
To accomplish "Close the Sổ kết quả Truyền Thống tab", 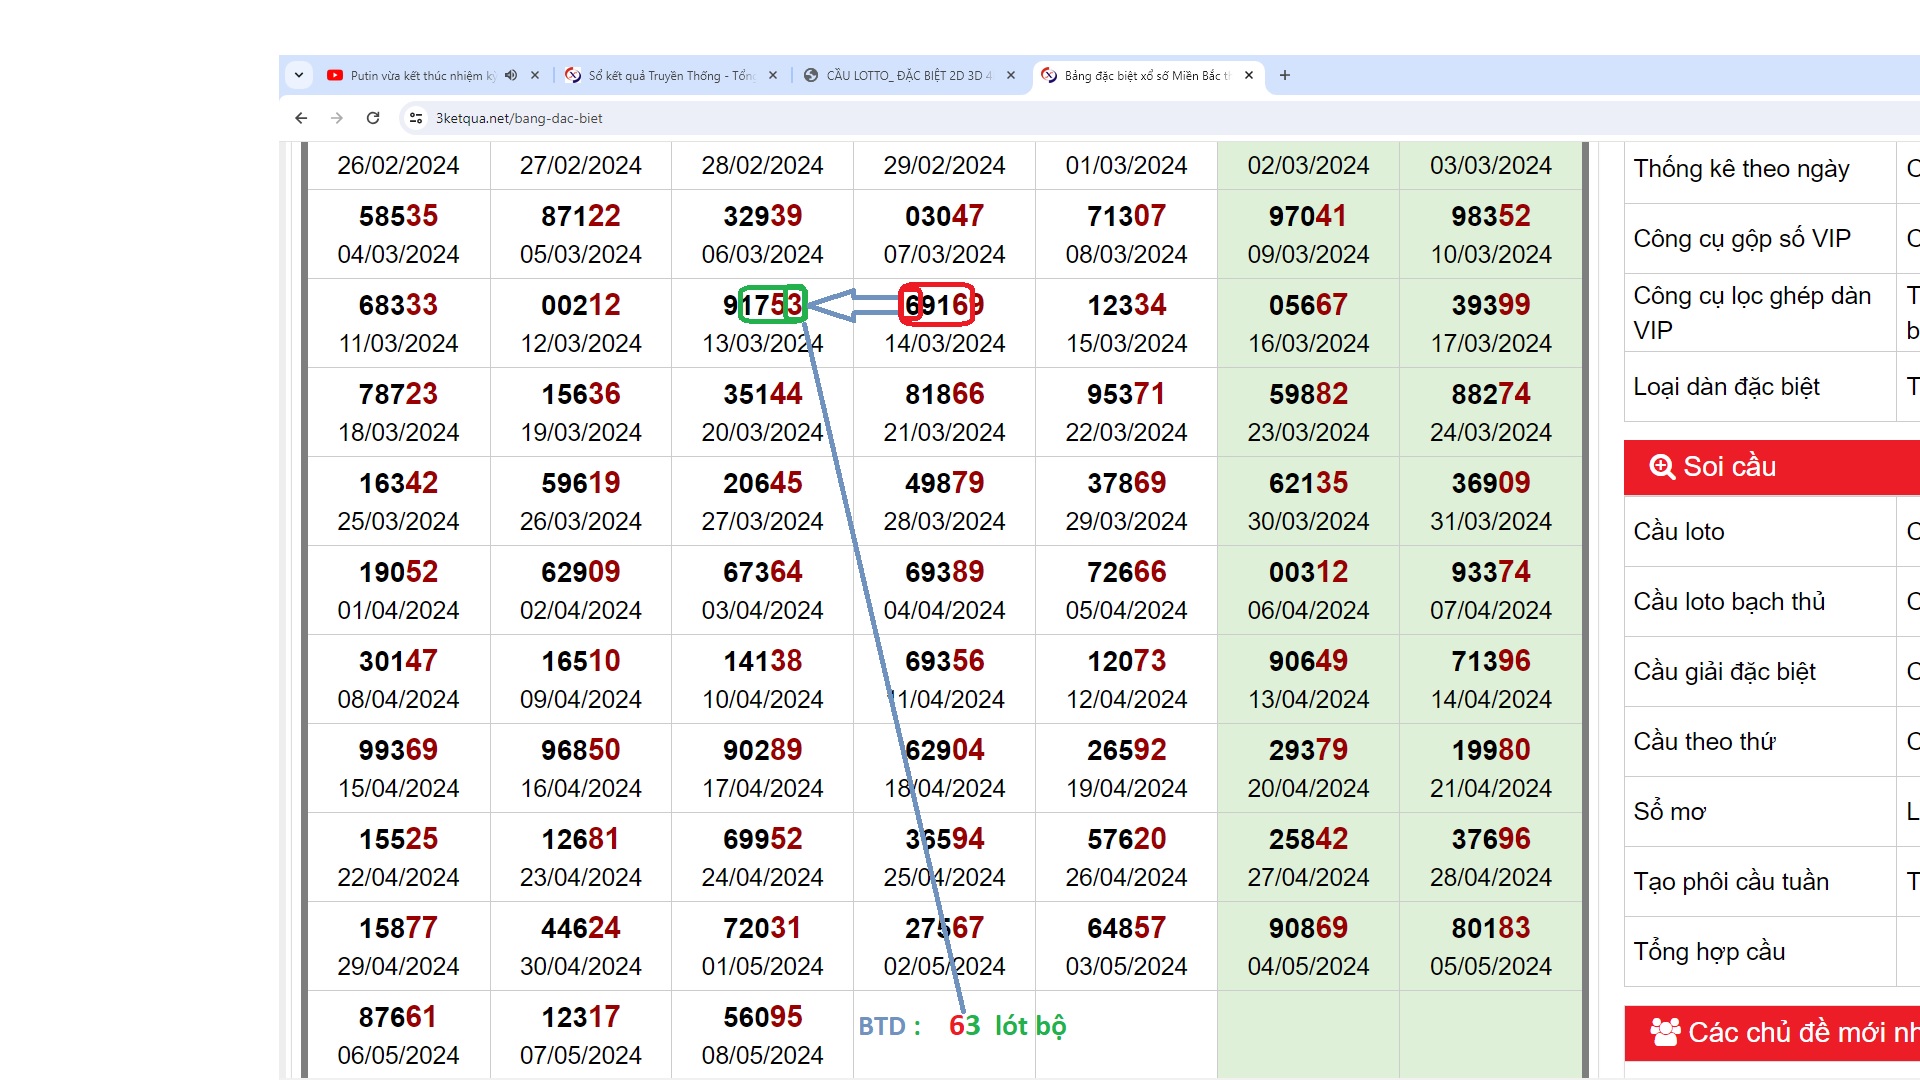I will (773, 75).
